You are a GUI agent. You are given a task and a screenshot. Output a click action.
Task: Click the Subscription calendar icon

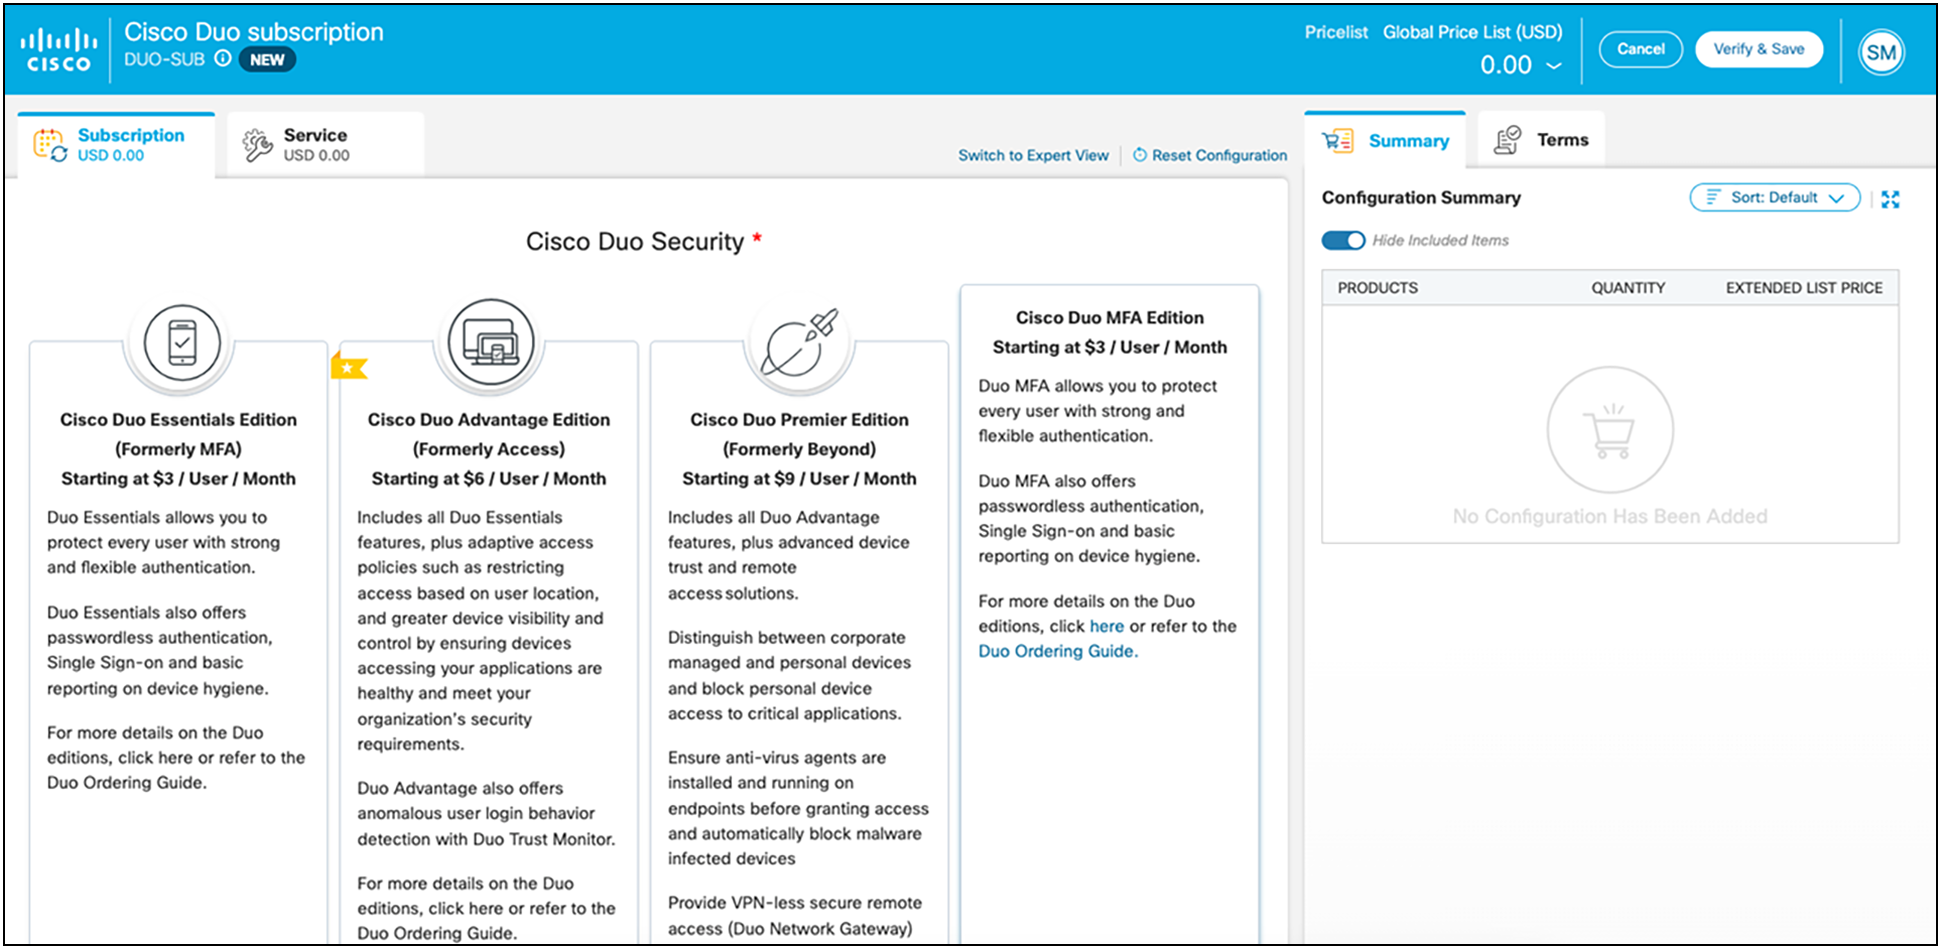[50, 145]
